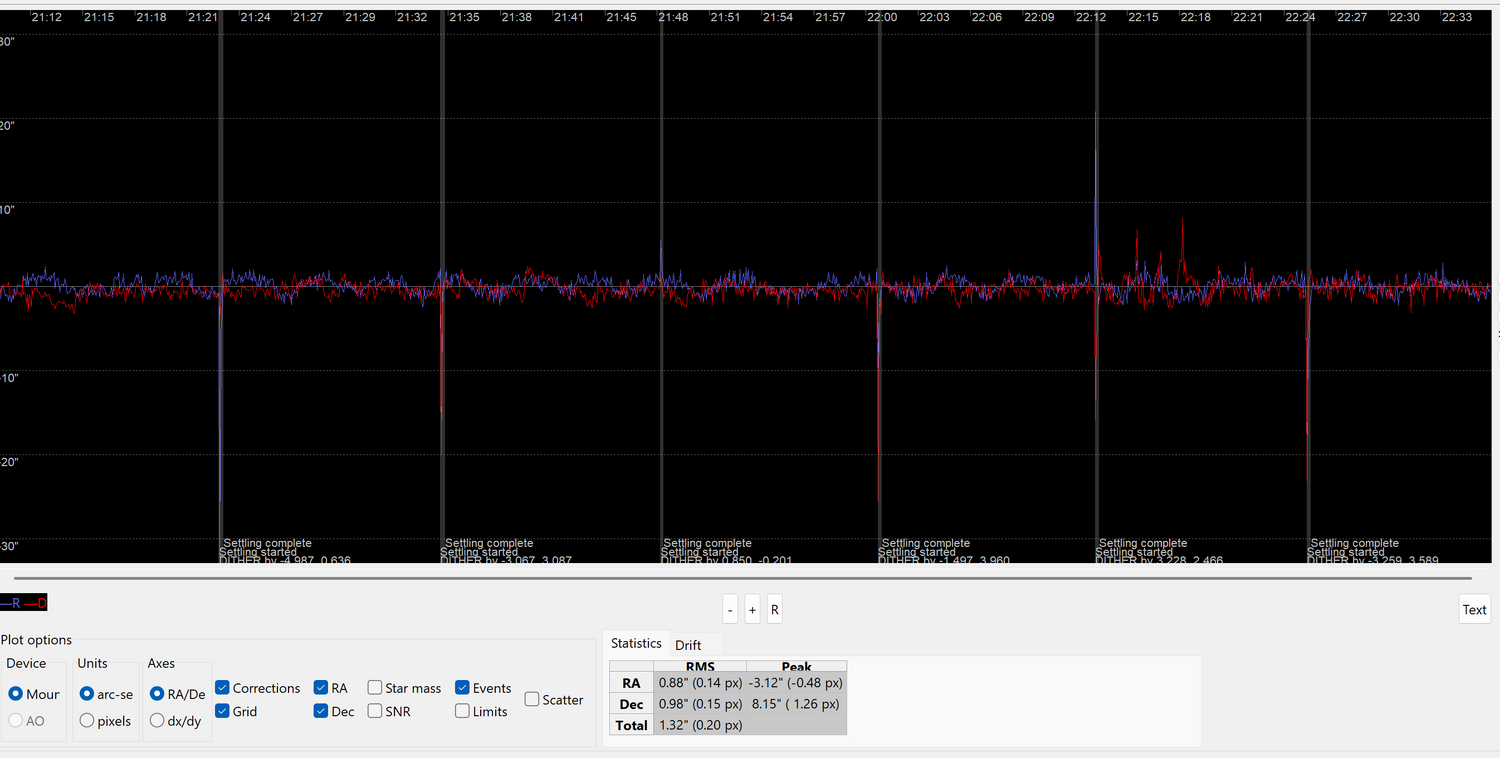Click the minus zoom-out button

coord(730,610)
